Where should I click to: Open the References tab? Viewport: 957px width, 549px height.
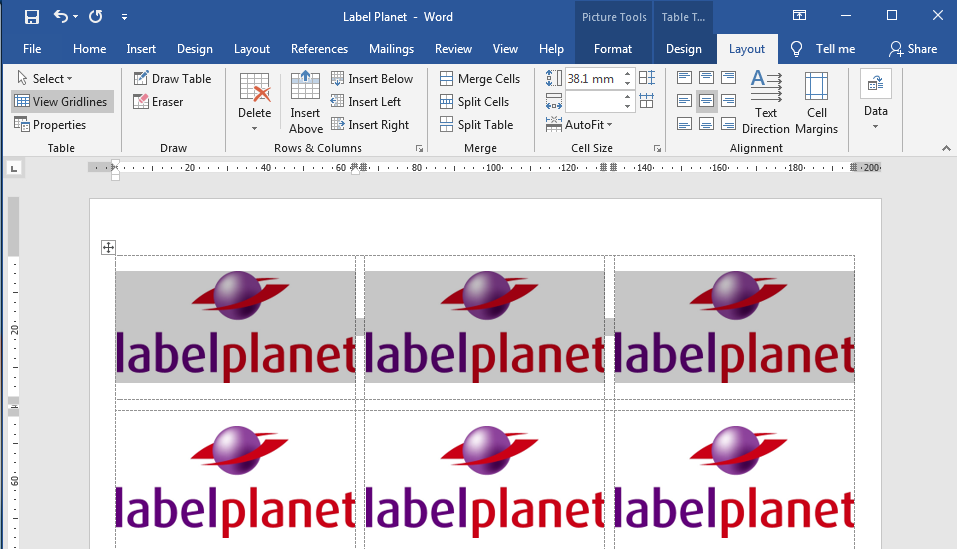point(319,49)
